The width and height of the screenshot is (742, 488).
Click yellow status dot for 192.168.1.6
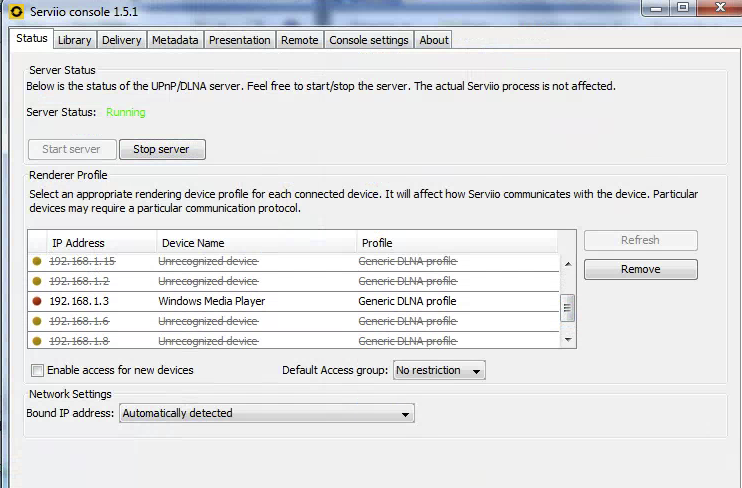[37, 321]
